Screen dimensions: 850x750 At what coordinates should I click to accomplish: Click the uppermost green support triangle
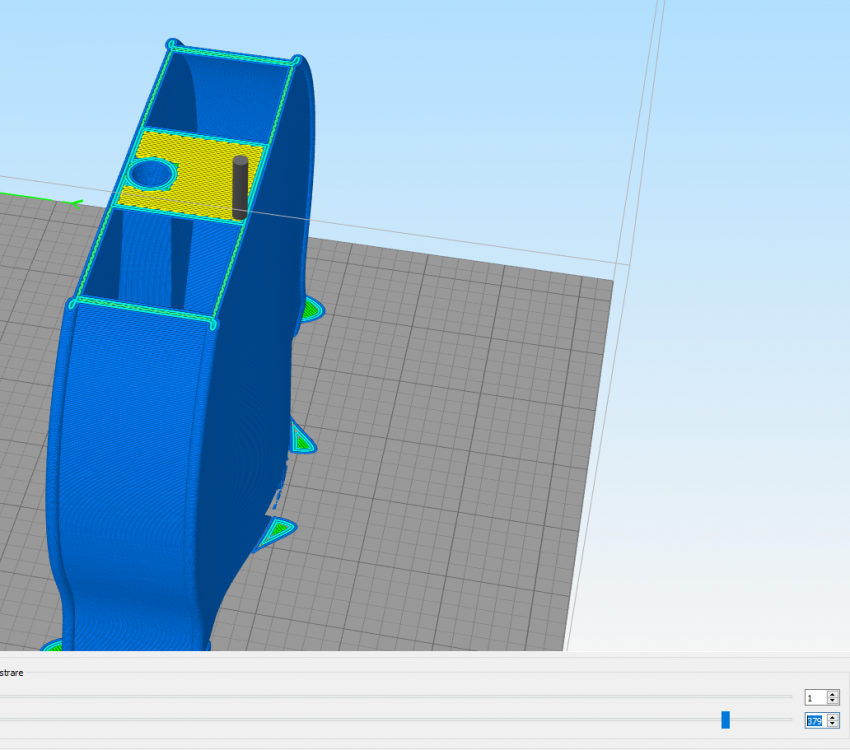[x=311, y=309]
